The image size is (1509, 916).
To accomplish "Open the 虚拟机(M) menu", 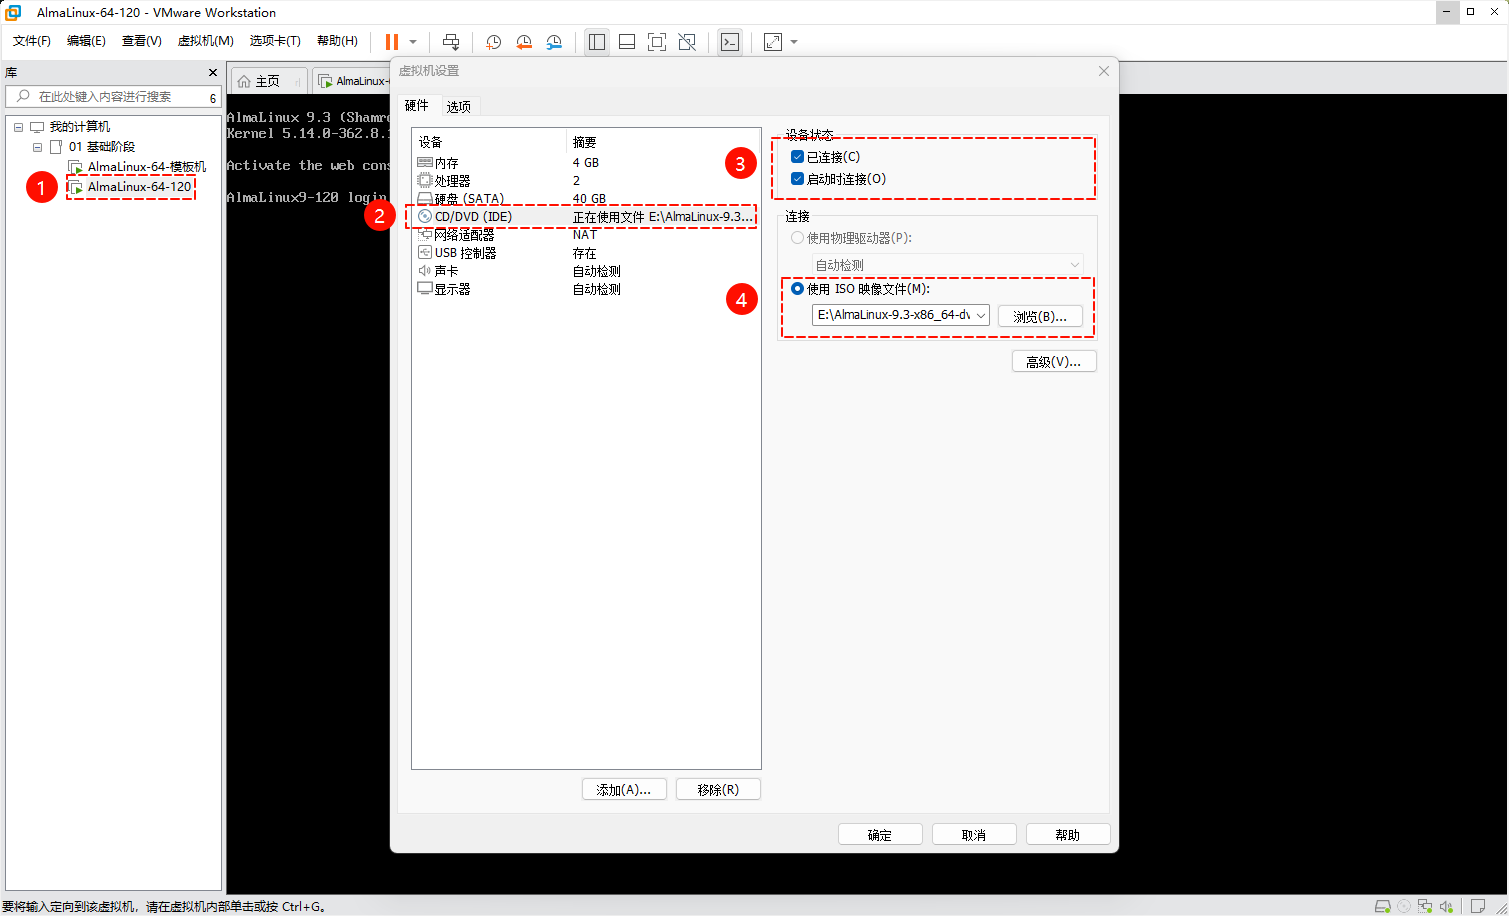I will pyautogui.click(x=205, y=41).
